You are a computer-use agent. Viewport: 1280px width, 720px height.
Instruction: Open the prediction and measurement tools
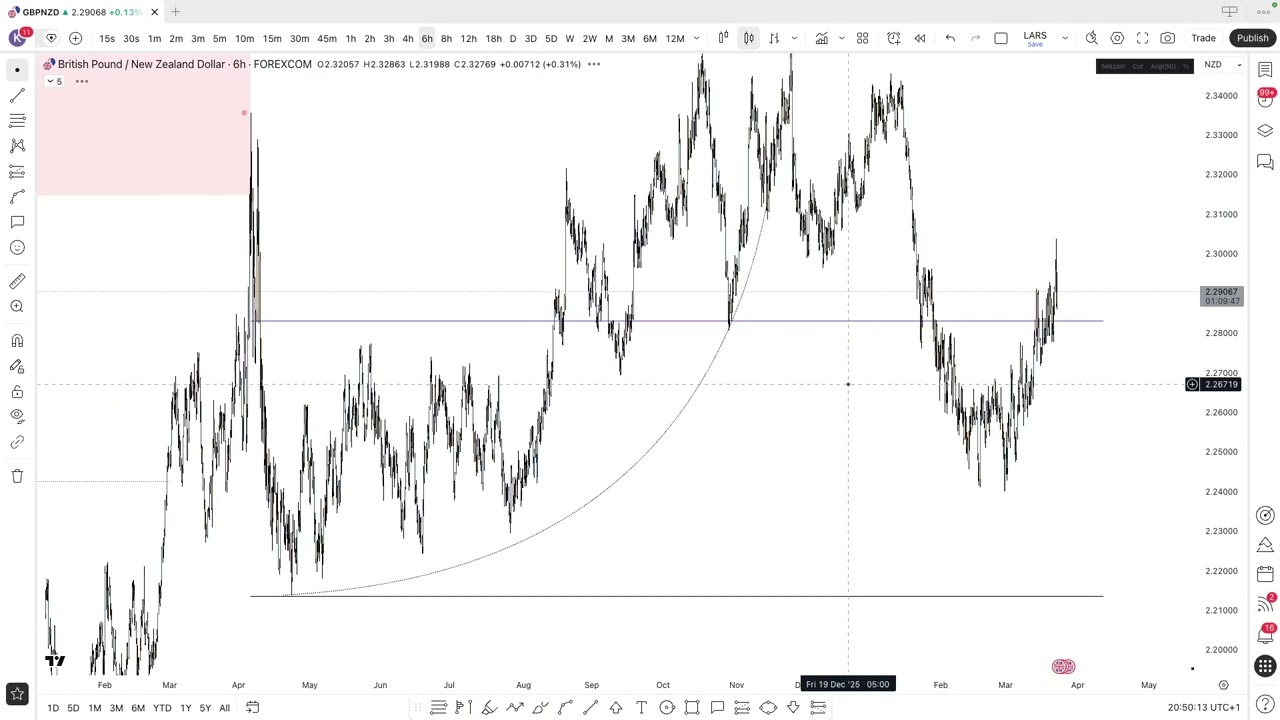point(17,172)
